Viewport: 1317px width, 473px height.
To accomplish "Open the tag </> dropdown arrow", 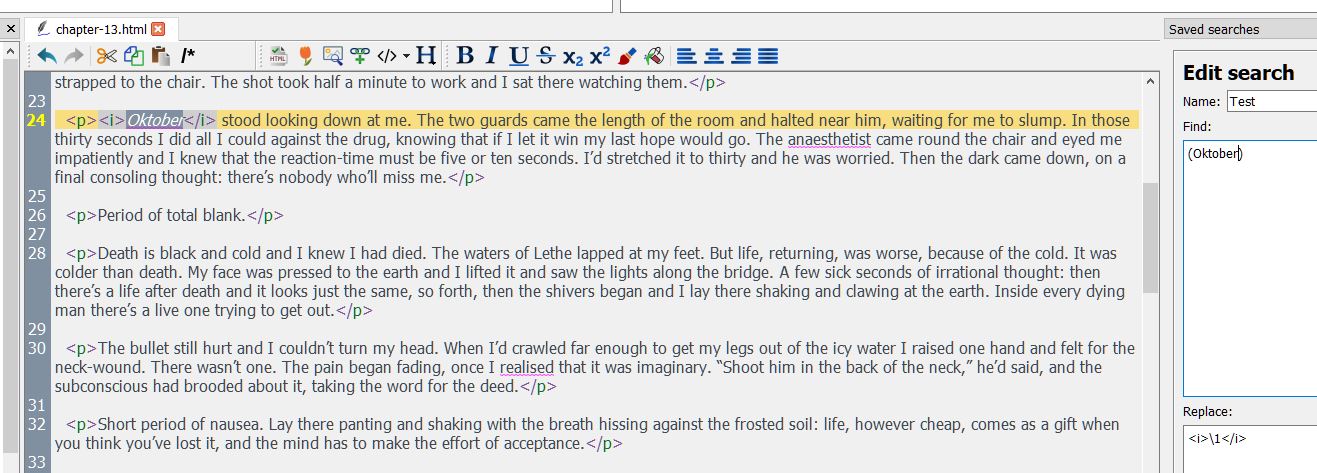I will 406,56.
